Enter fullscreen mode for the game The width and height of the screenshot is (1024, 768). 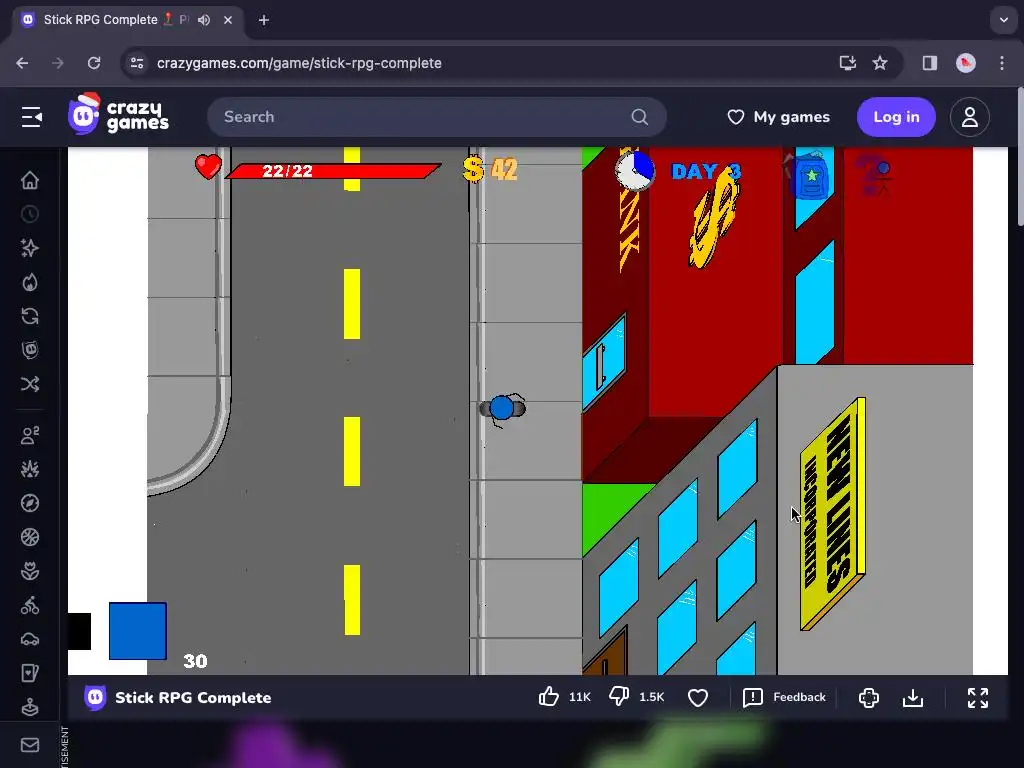click(x=978, y=697)
